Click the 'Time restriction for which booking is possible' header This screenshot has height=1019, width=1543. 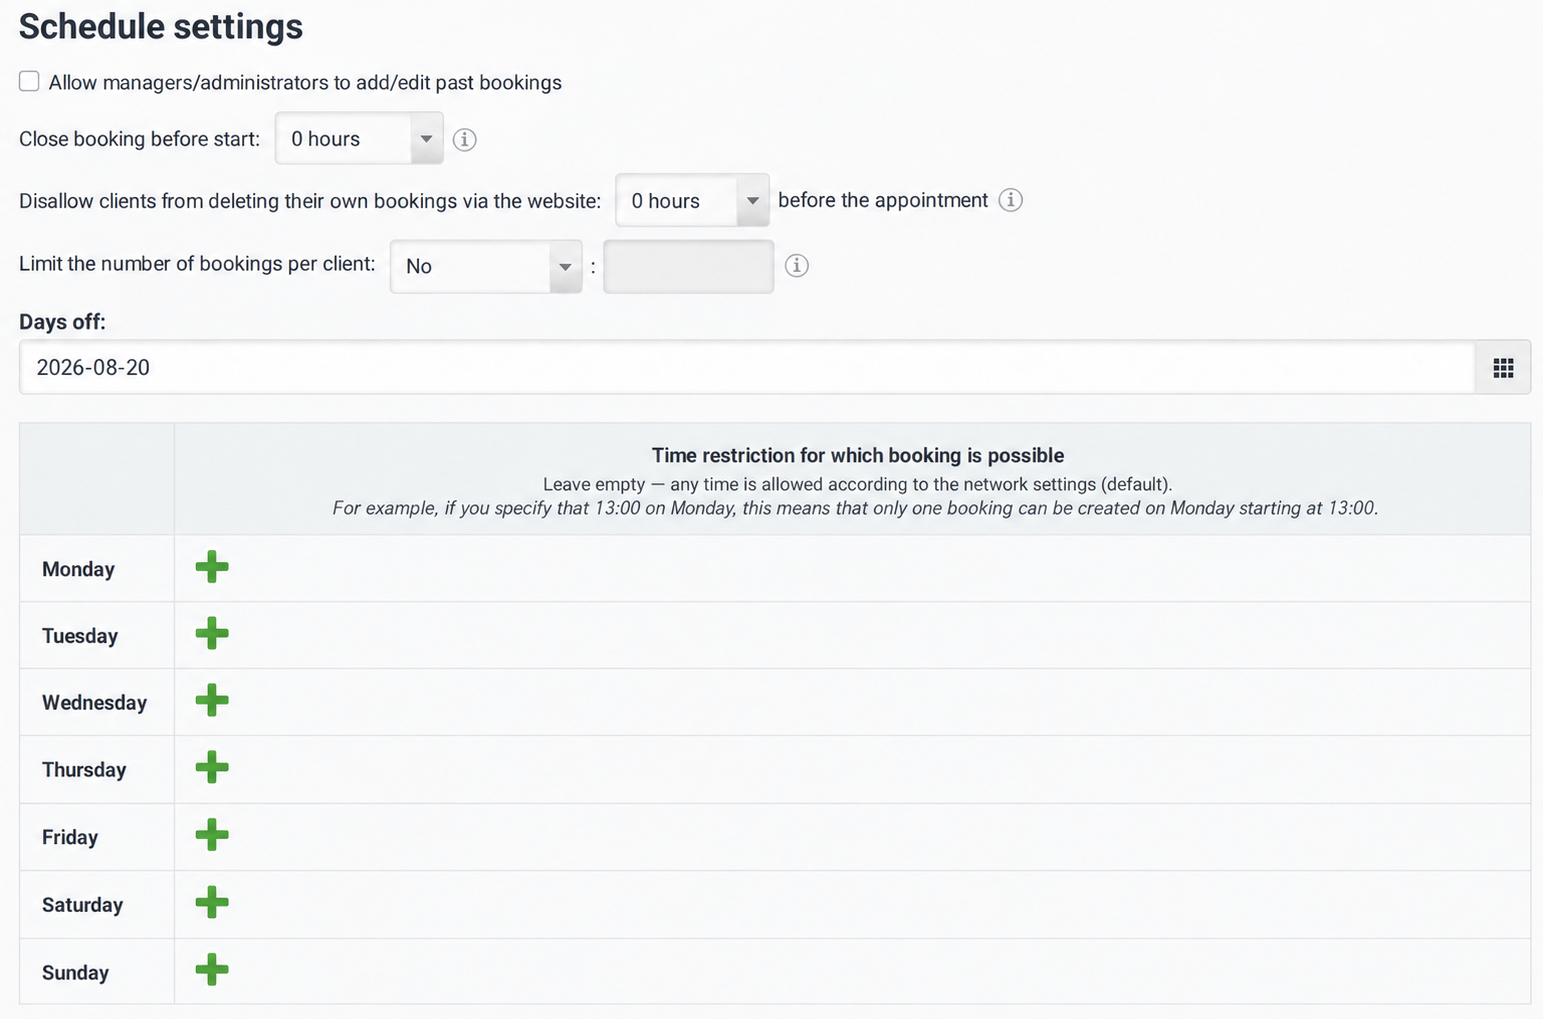point(858,455)
